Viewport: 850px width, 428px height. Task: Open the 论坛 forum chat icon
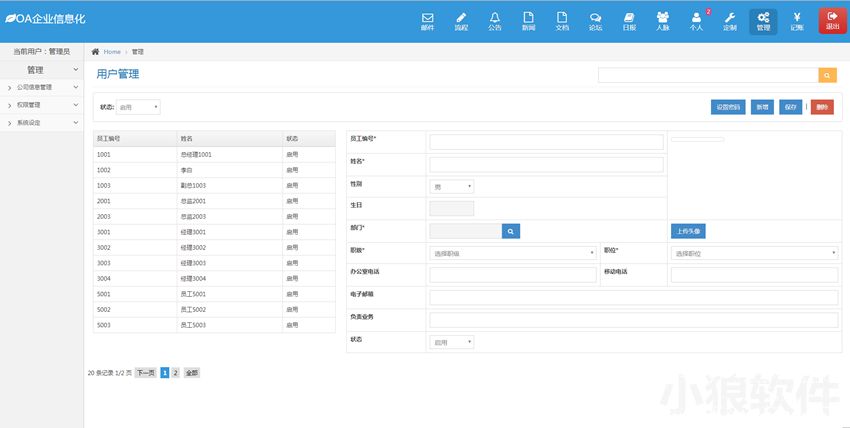pyautogui.click(x=595, y=21)
